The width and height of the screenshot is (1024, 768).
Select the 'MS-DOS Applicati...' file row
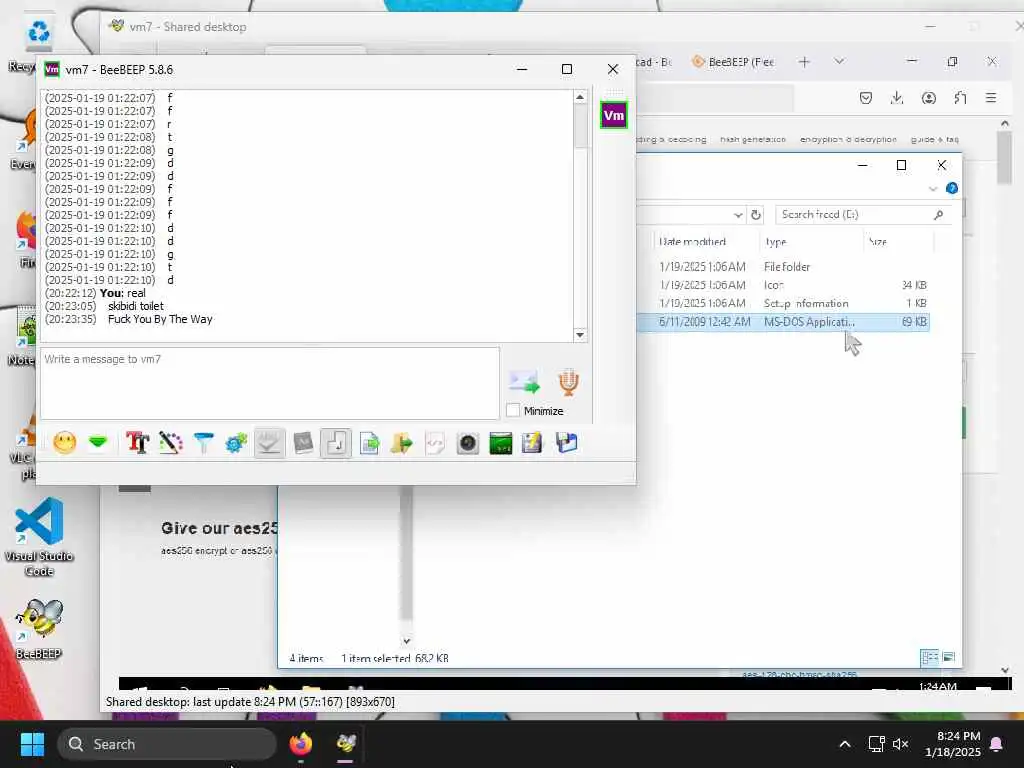tap(782, 322)
